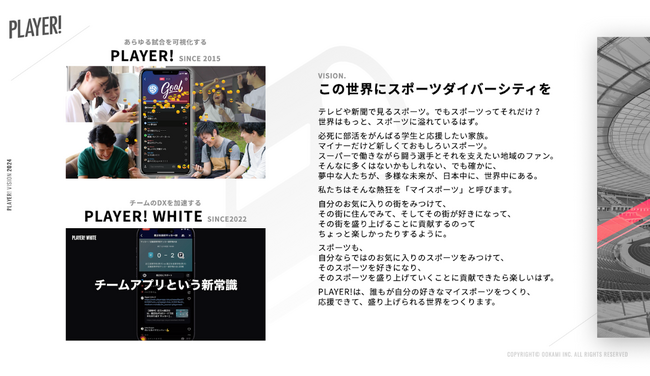The image size is (650, 376).
Task: Click the line beginning 'その街に住んでみて'
Action: click(415, 214)
